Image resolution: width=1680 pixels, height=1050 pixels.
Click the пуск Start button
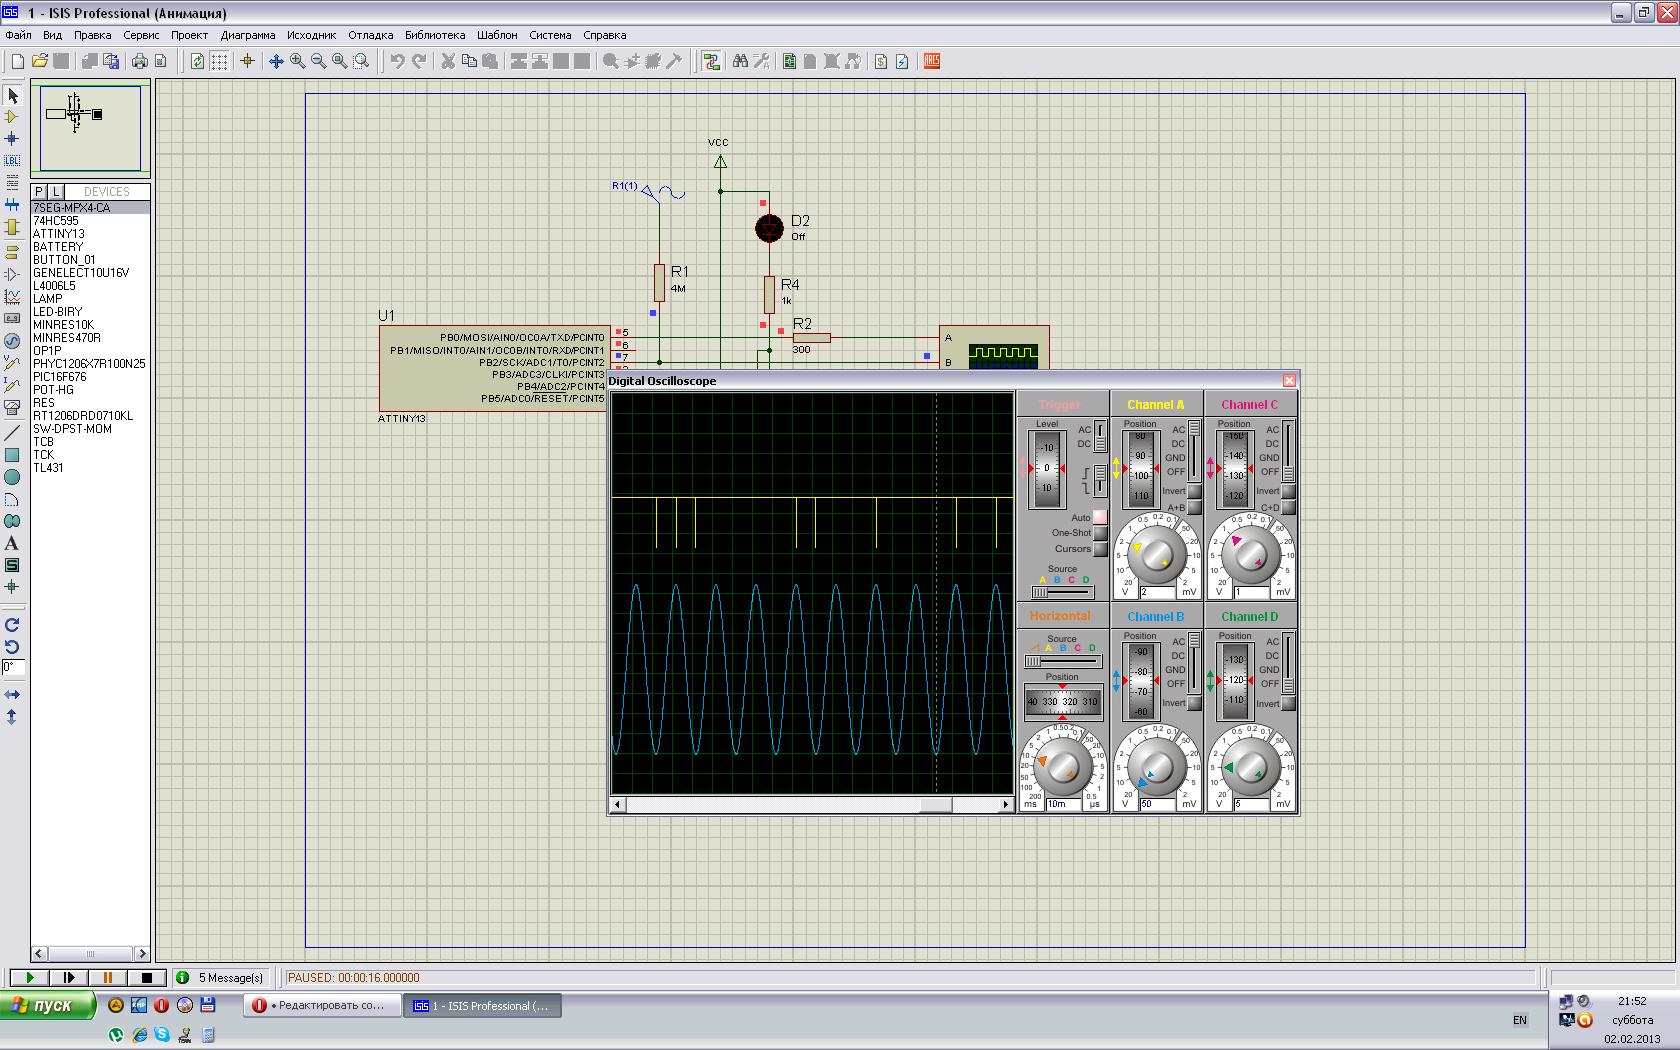coord(48,1006)
